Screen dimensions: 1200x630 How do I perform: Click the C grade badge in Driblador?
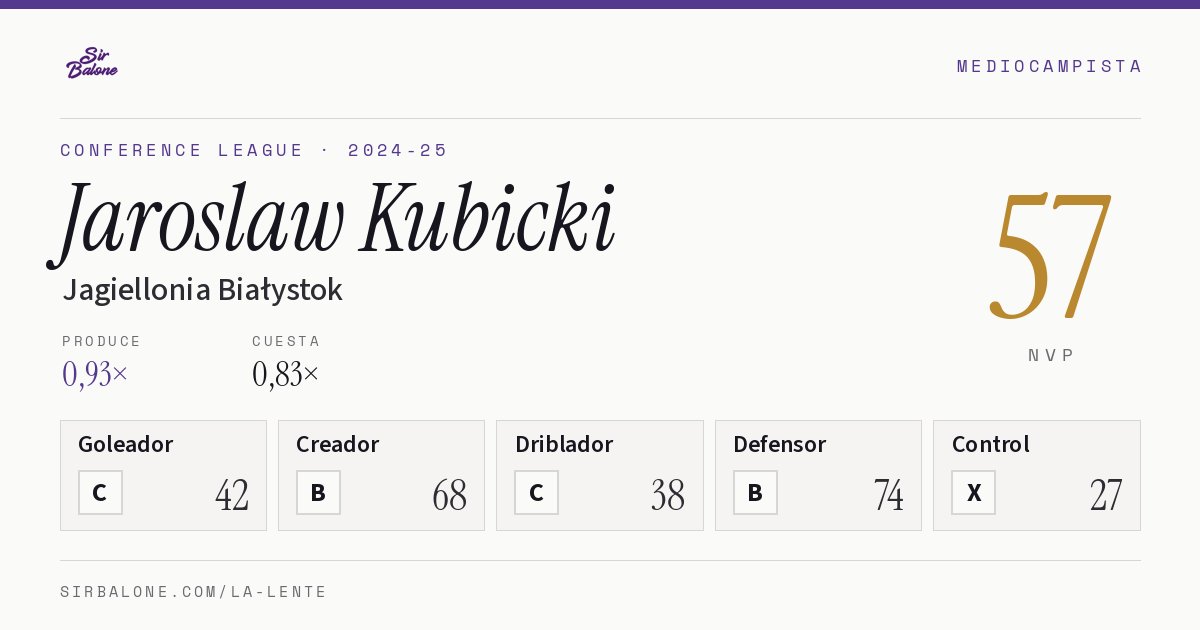click(x=536, y=493)
